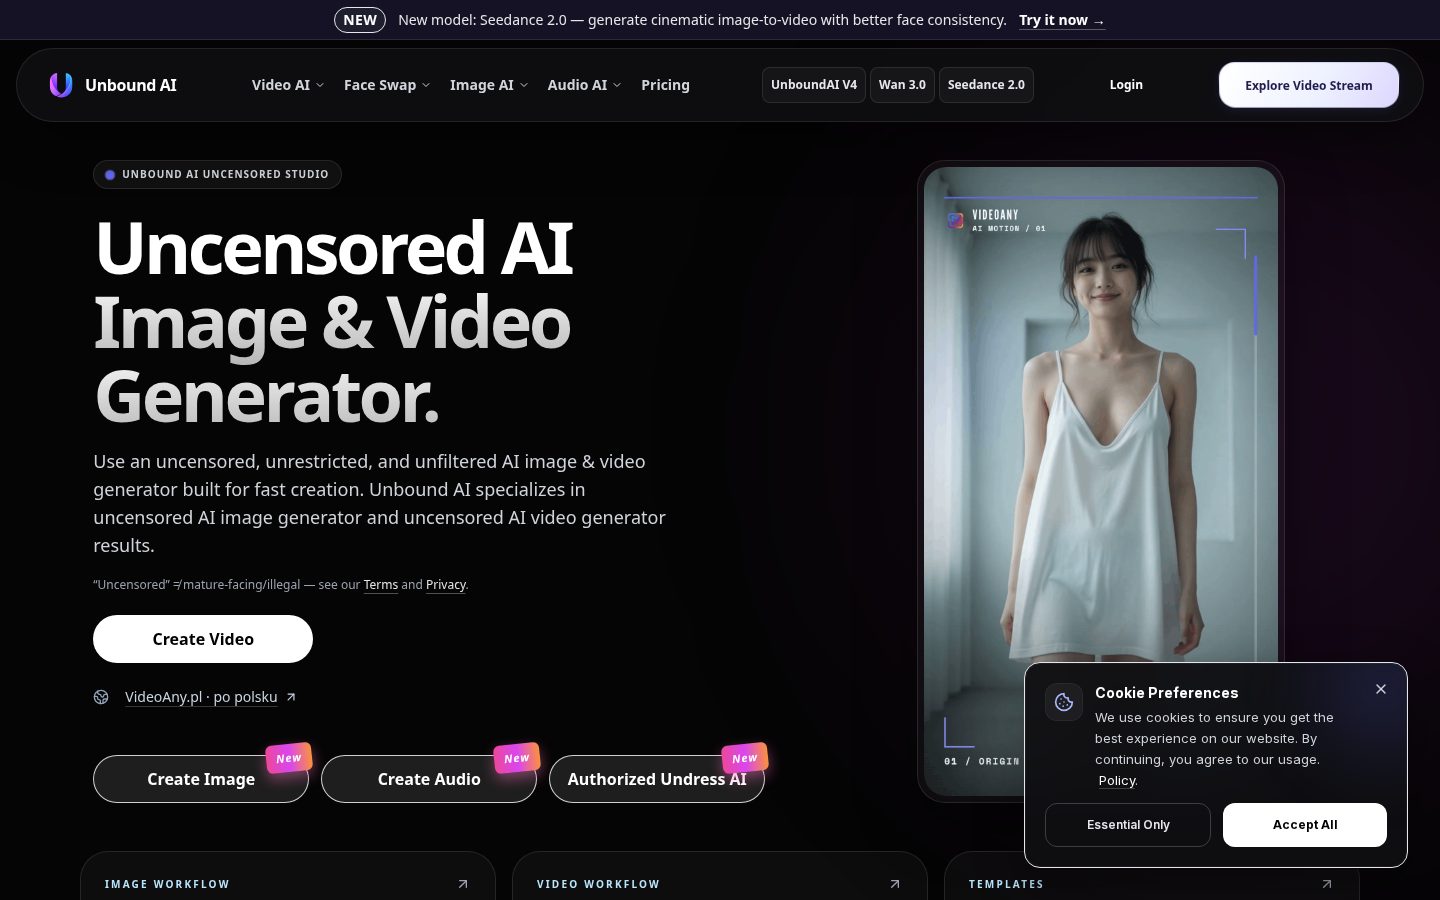The image size is (1440, 900).
Task: Expand the Image AI menu
Action: (489, 85)
